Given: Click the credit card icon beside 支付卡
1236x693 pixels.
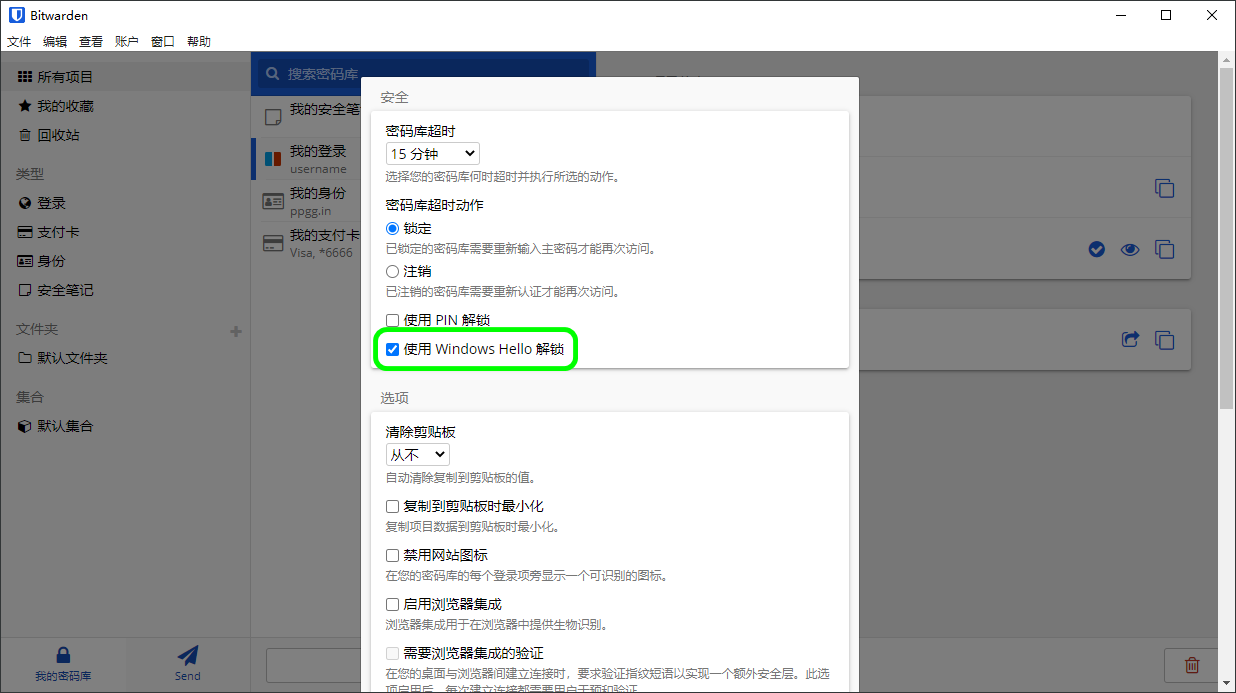Looking at the screenshot, I should pyautogui.click(x=25, y=232).
